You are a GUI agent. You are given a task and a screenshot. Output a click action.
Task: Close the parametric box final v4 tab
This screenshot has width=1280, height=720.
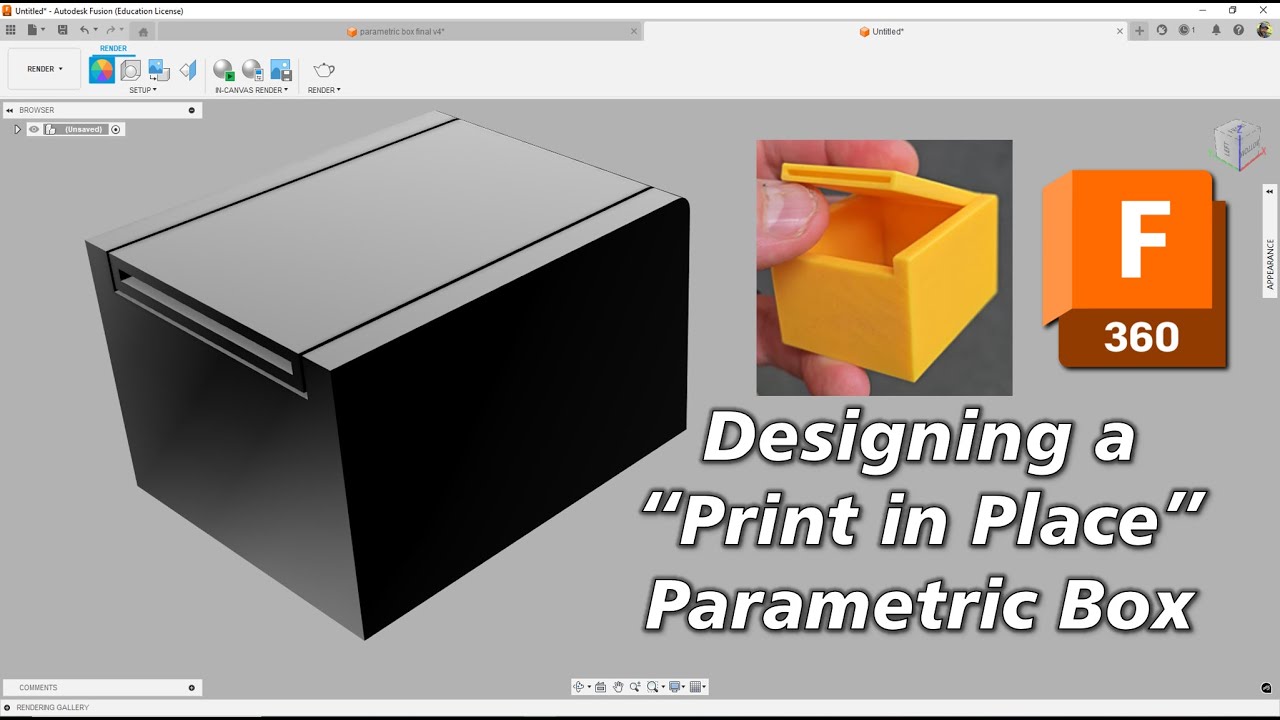tap(633, 31)
